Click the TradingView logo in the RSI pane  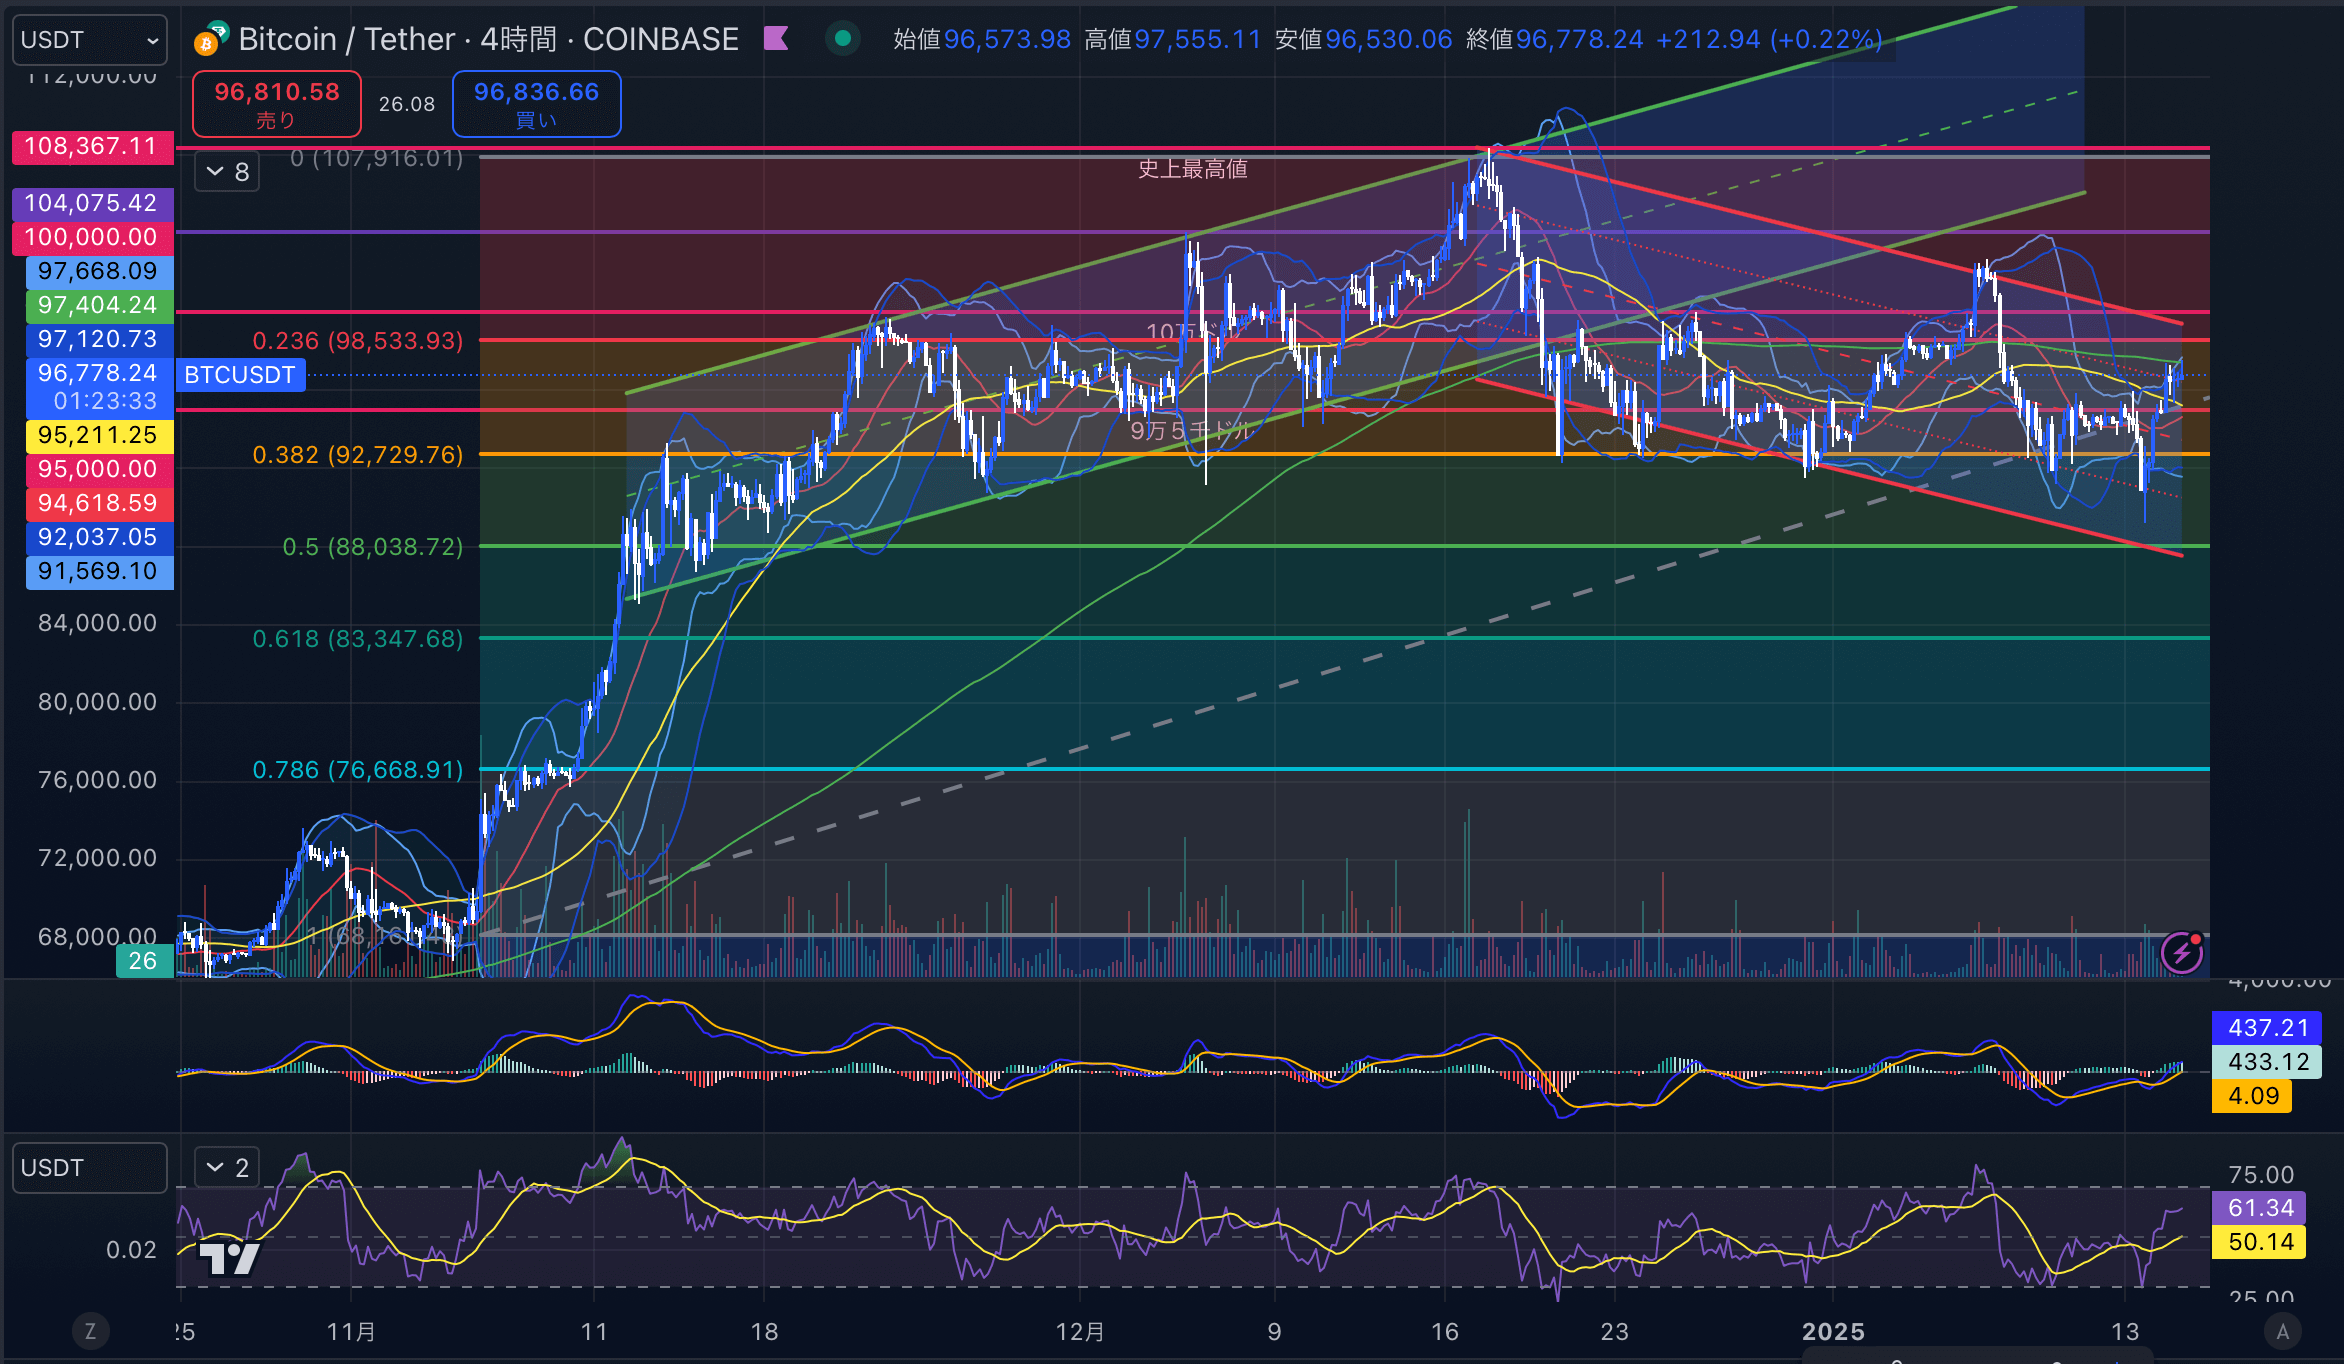pos(230,1257)
